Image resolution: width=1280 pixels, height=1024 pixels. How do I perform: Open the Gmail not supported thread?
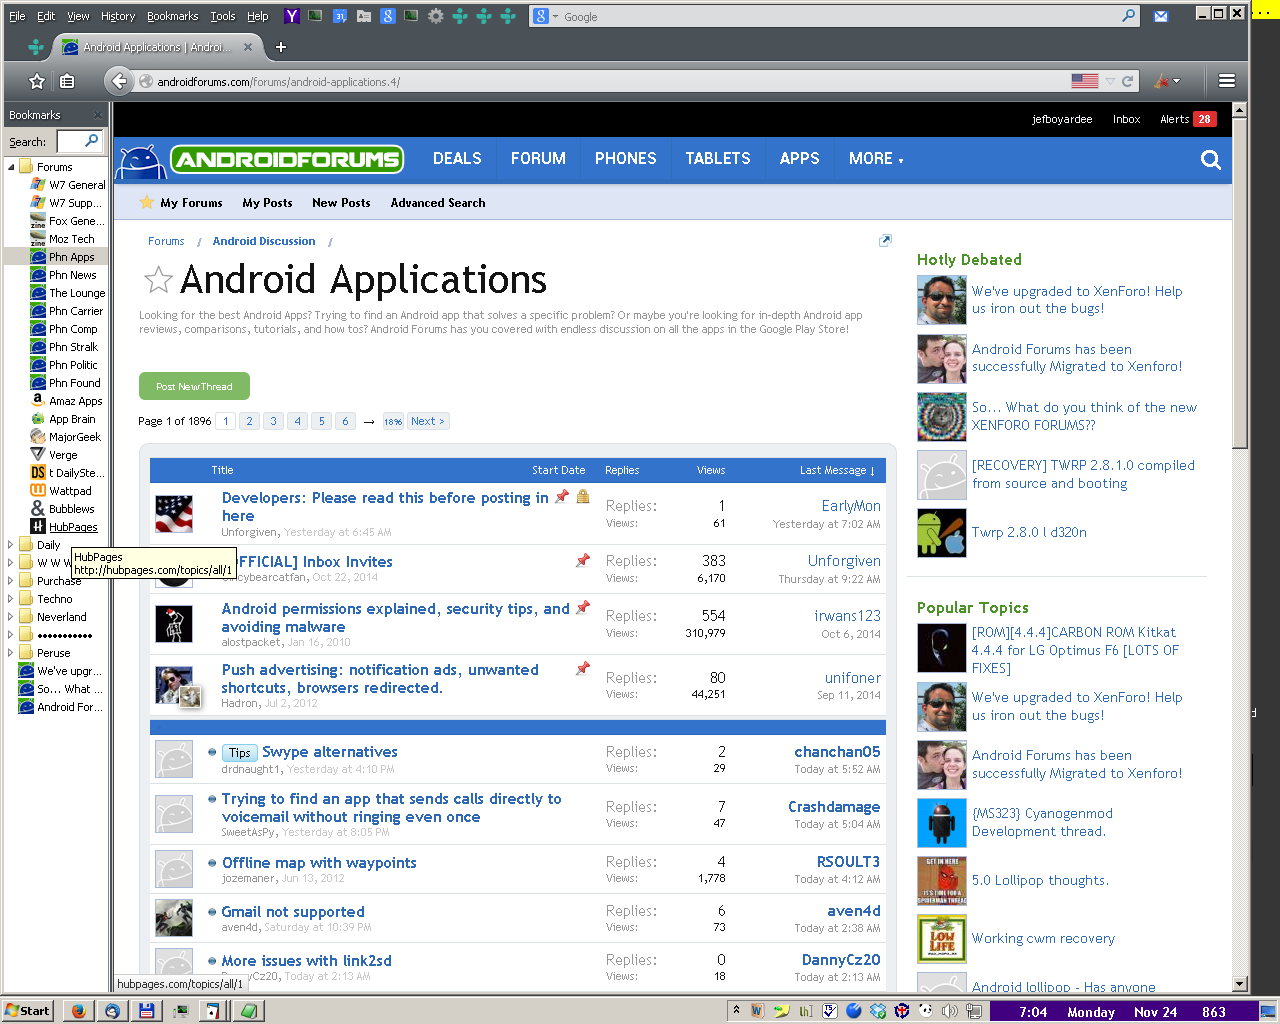click(x=293, y=912)
